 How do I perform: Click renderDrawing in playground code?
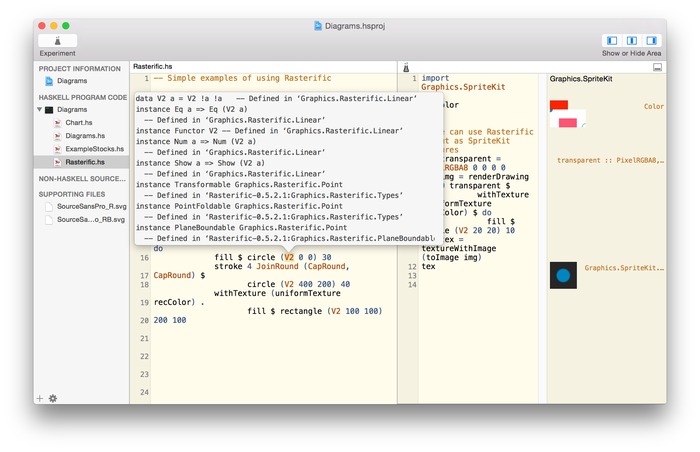pos(498,176)
